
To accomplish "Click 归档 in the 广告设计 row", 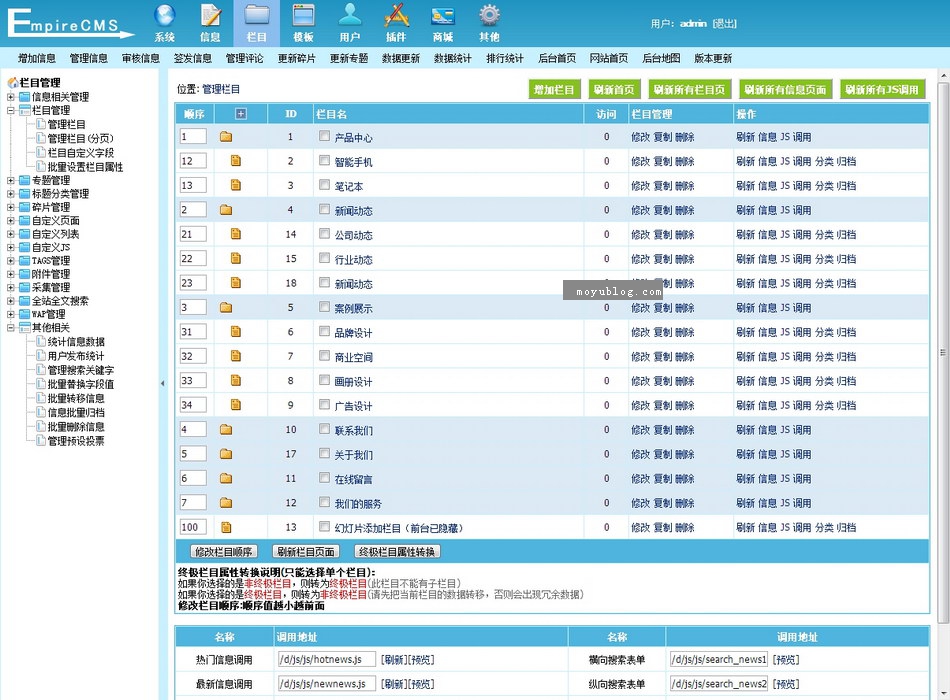I will (846, 405).
